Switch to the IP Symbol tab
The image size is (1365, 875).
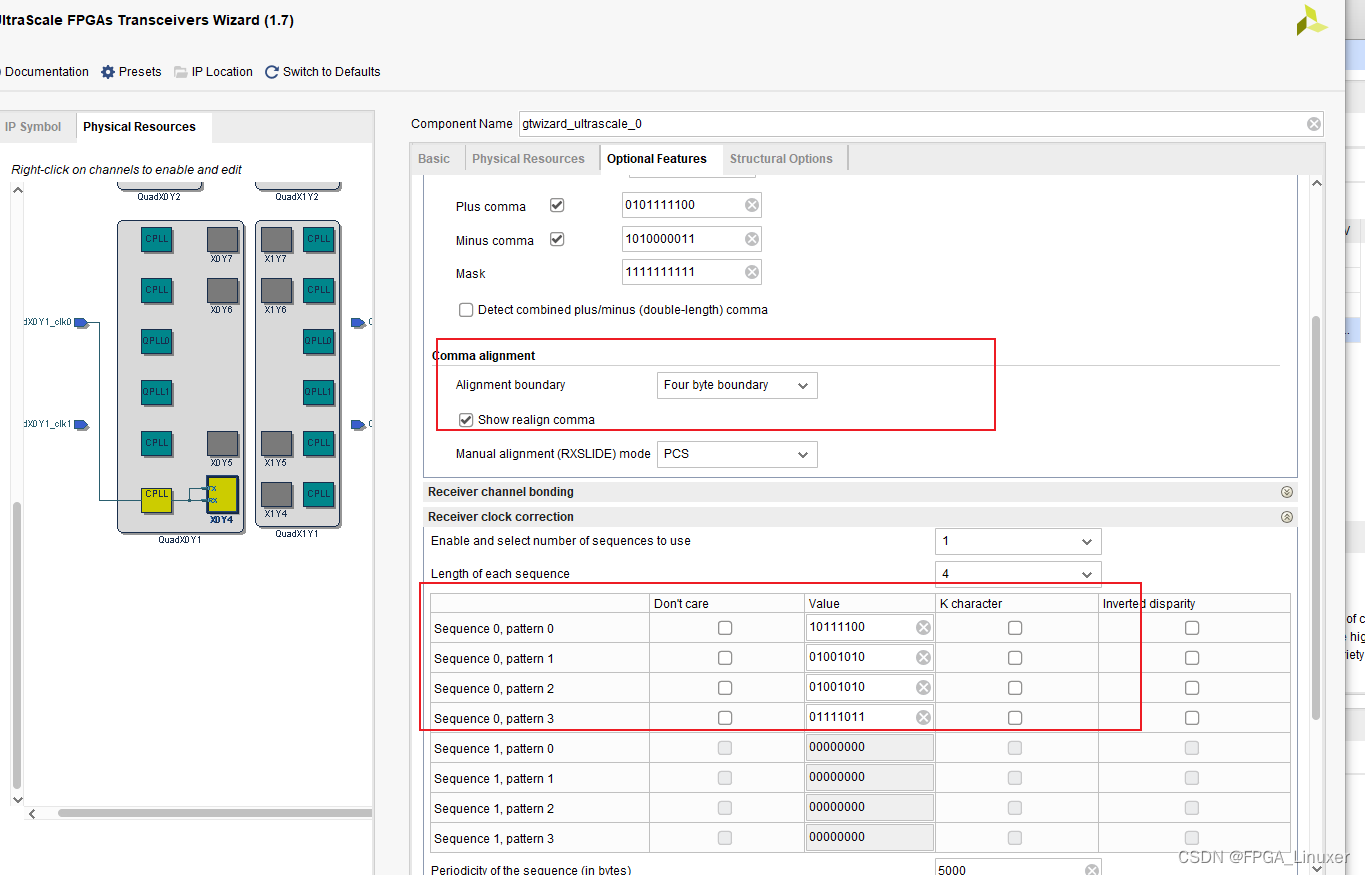33,127
